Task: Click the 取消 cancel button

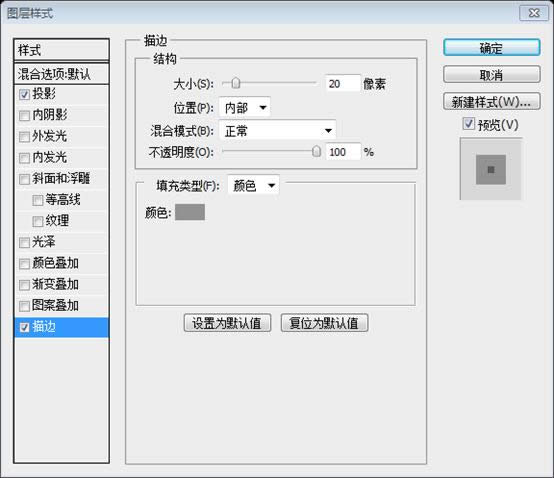Action: point(491,75)
